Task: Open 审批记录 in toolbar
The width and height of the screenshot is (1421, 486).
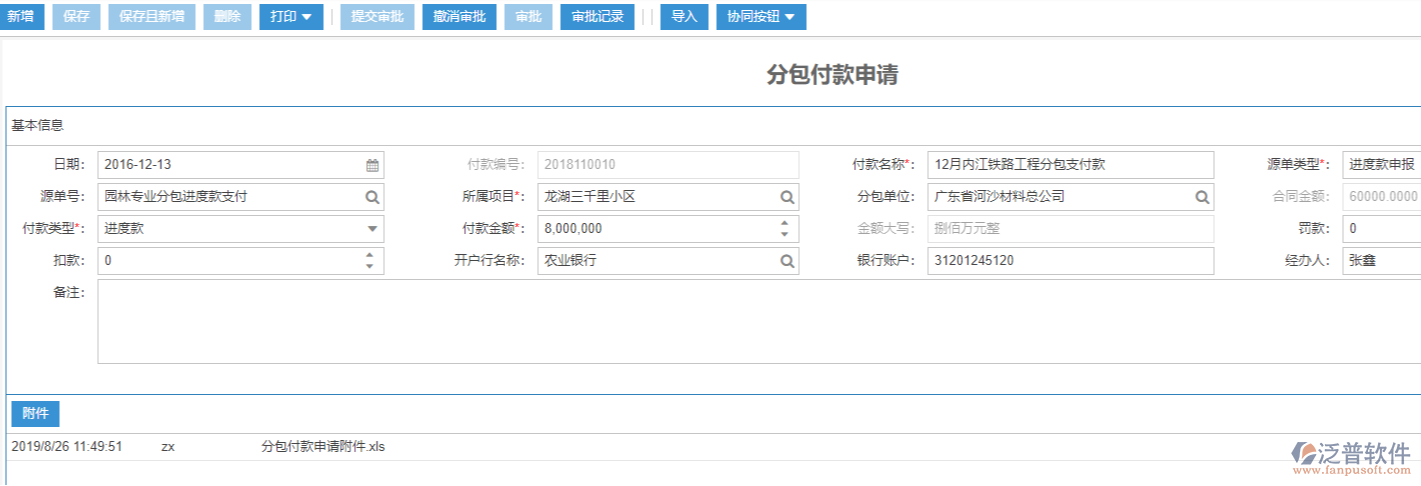Action: tap(597, 17)
